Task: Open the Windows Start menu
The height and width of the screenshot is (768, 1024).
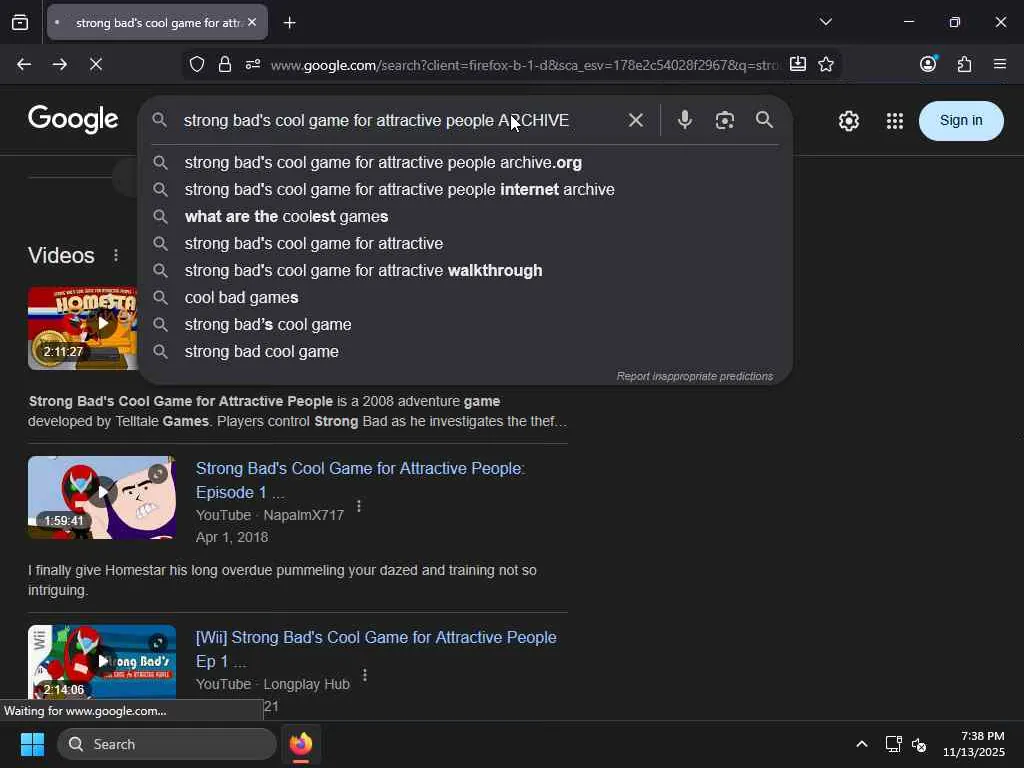Action: coord(32,744)
